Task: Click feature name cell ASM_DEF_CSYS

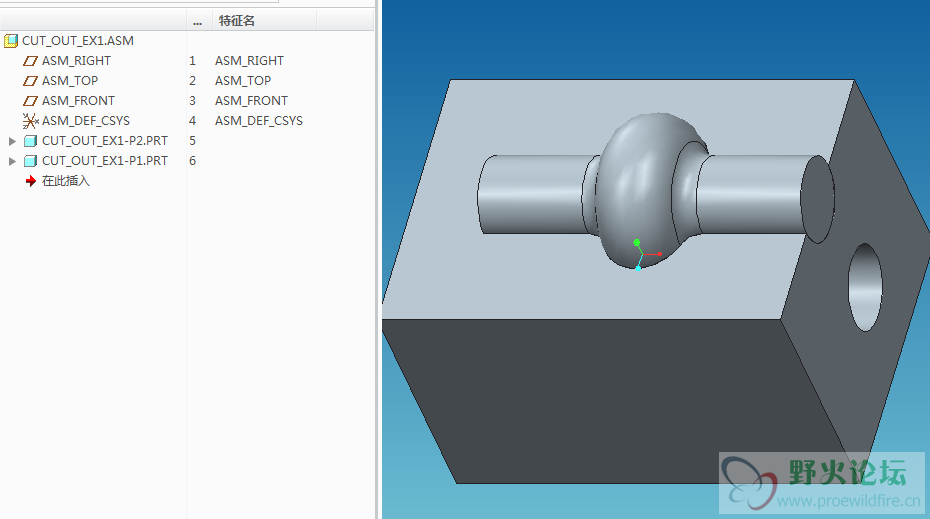Action: point(259,121)
